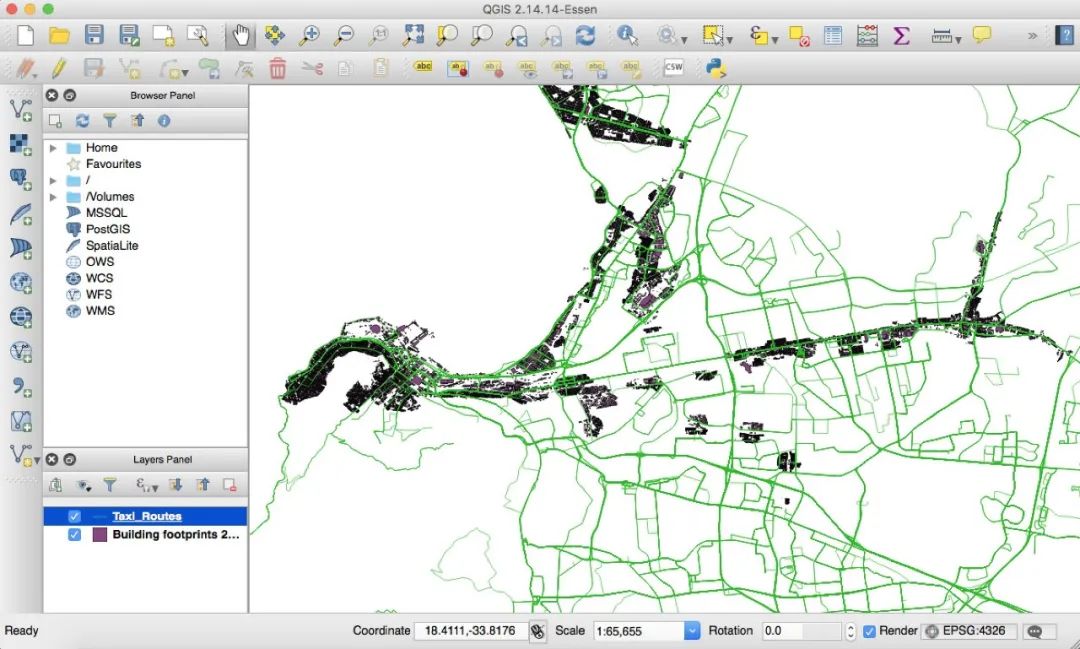
Task: Select PostGIS in the Browser Panel
Action: click(107, 229)
